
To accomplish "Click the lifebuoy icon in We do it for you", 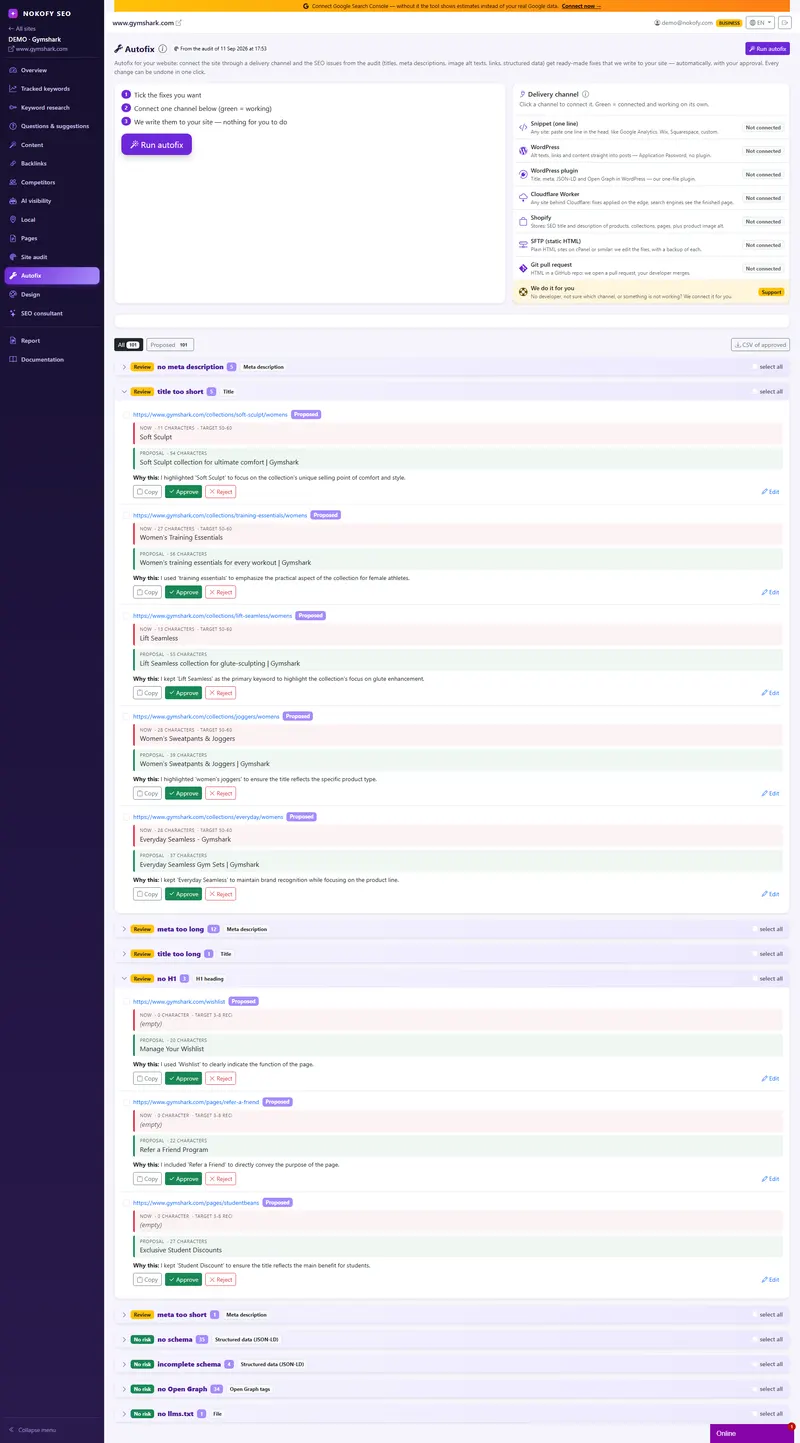I will 523,292.
